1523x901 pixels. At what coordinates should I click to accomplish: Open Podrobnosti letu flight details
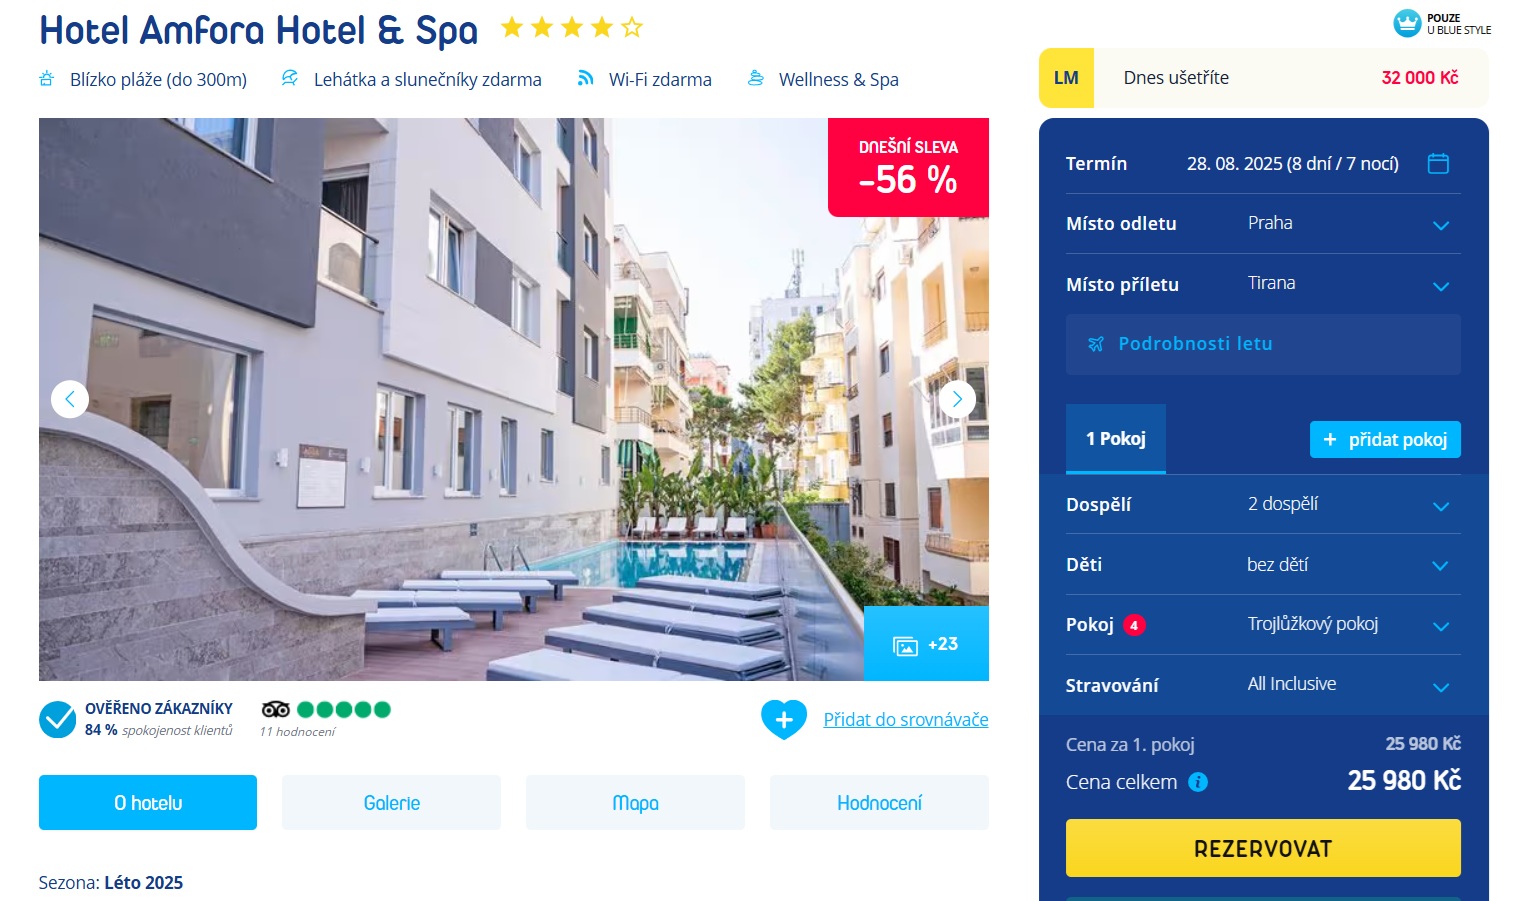click(1263, 344)
